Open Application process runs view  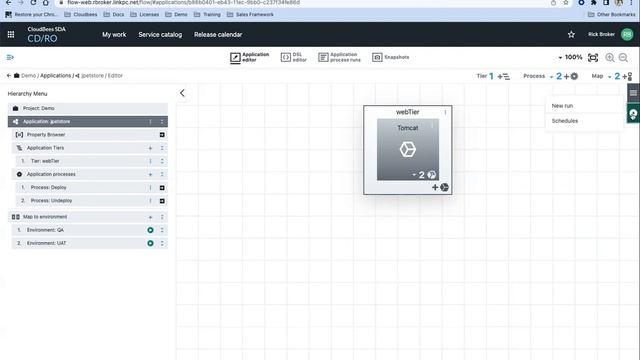click(340, 57)
